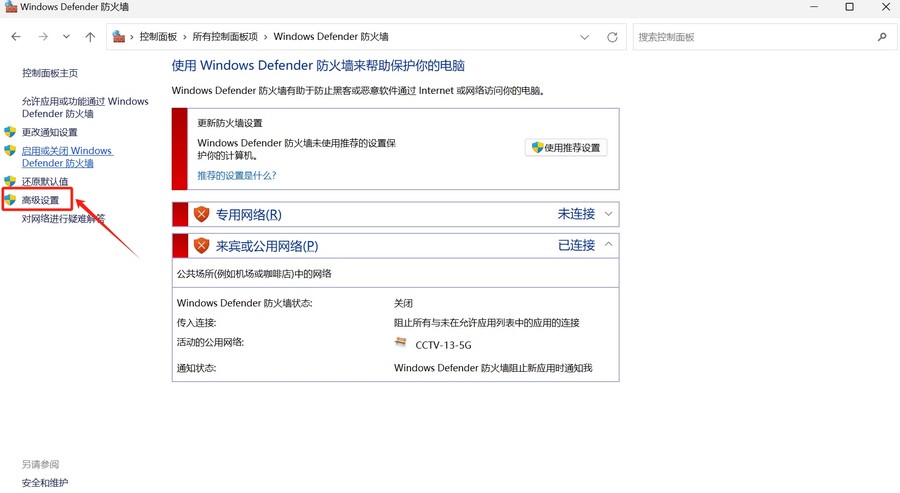
Task: Open 高级设置 link
Action: [x=40, y=200]
